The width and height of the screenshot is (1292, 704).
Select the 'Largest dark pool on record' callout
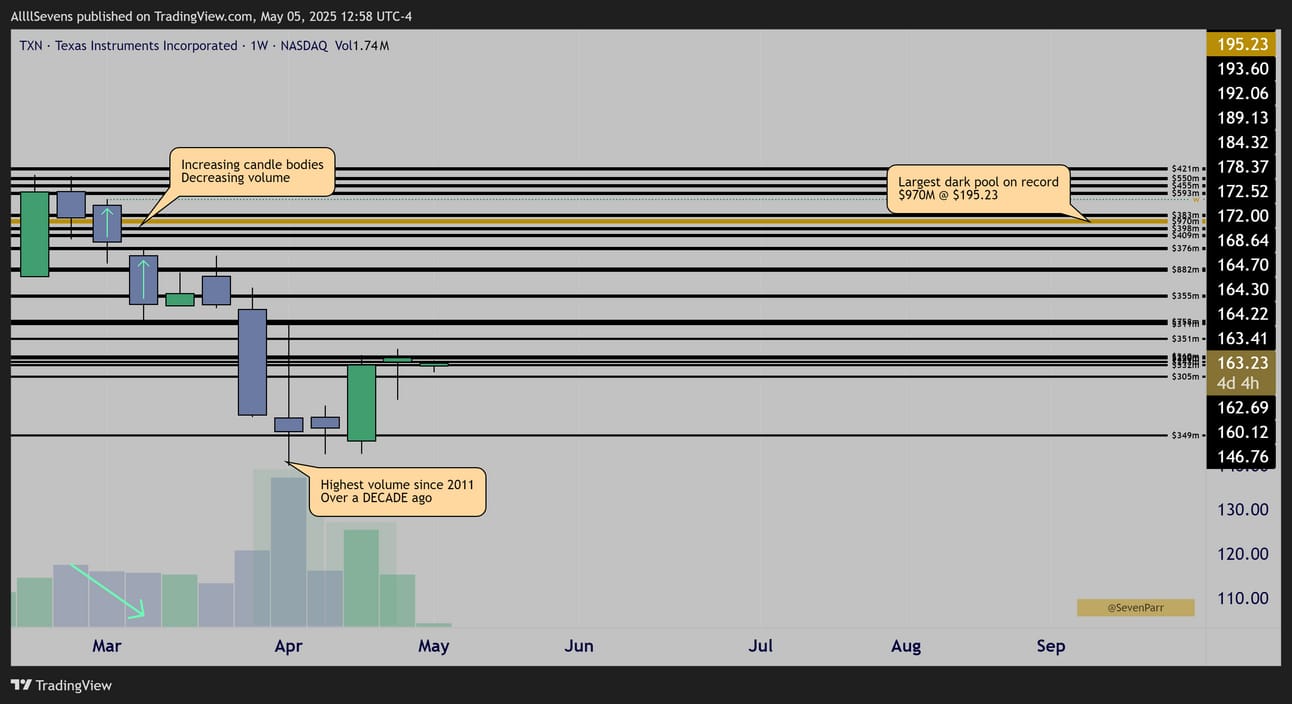[x=978, y=188]
